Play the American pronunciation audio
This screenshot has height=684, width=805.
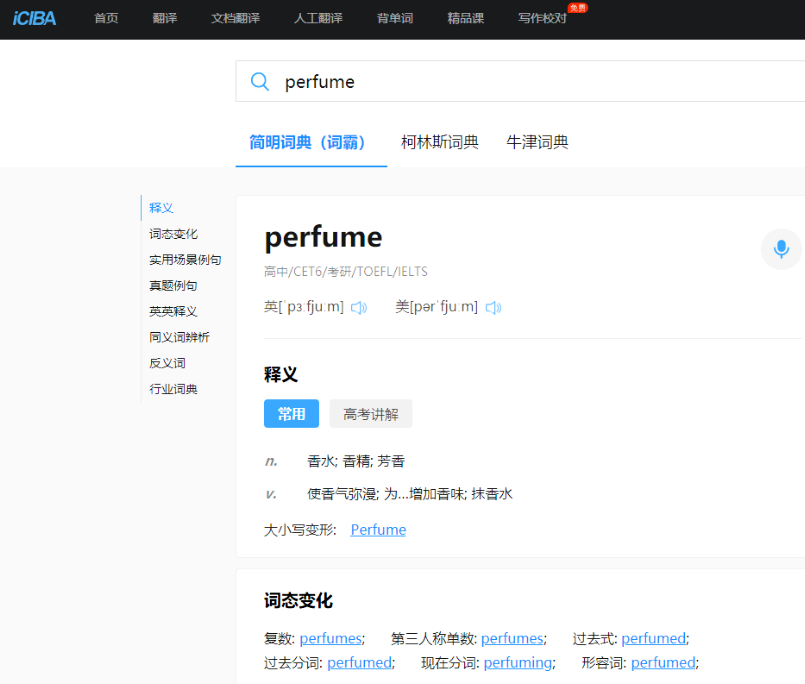tap(493, 308)
